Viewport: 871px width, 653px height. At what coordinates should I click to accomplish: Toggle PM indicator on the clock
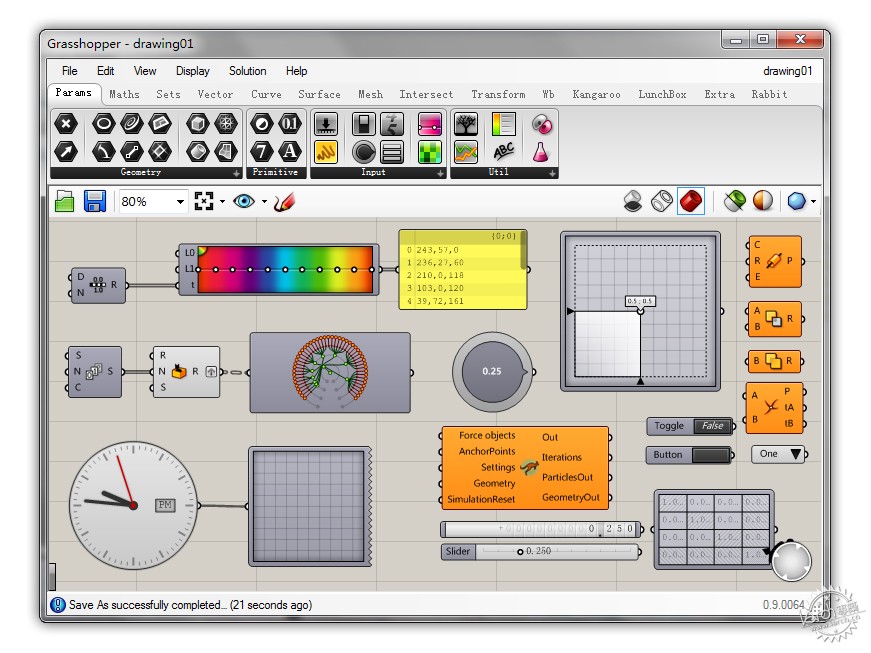pos(165,505)
